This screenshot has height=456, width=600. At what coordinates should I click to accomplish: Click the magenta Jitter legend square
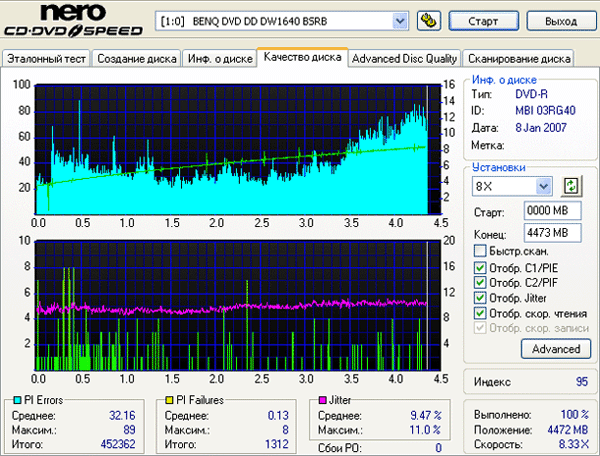coord(320,400)
